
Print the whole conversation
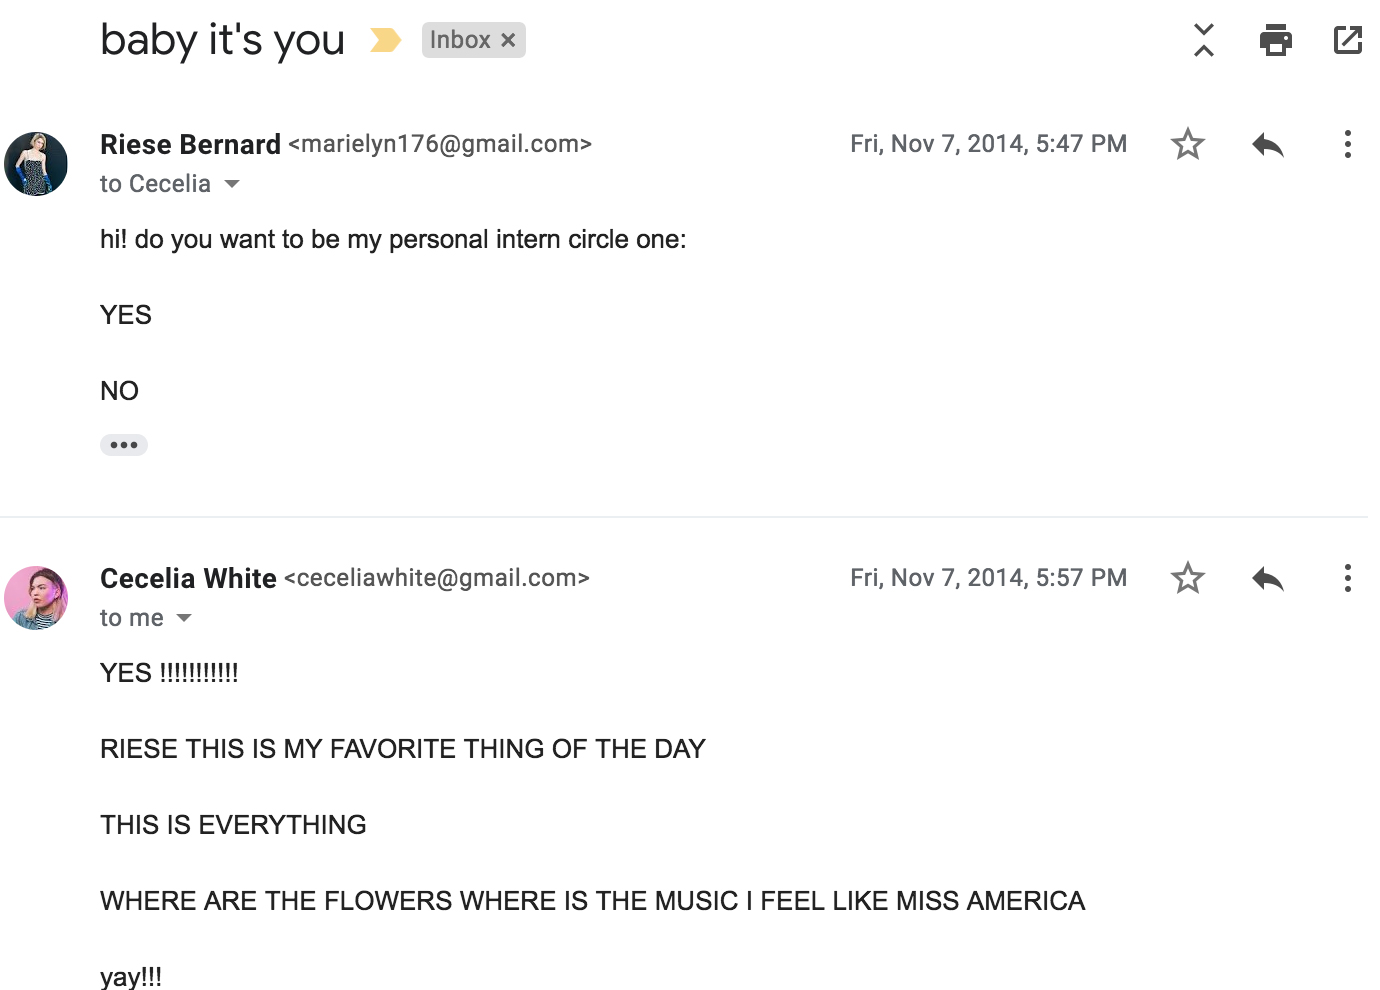point(1275,40)
